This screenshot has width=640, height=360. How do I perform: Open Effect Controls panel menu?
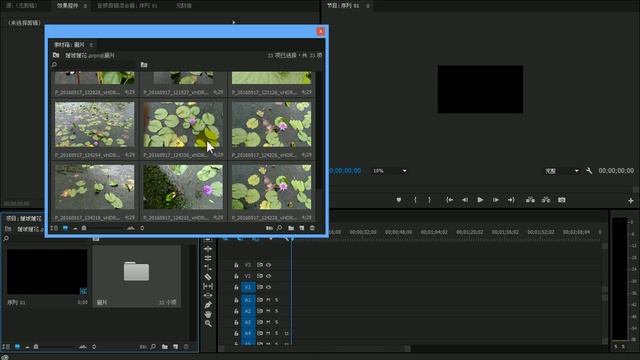pos(85,6)
